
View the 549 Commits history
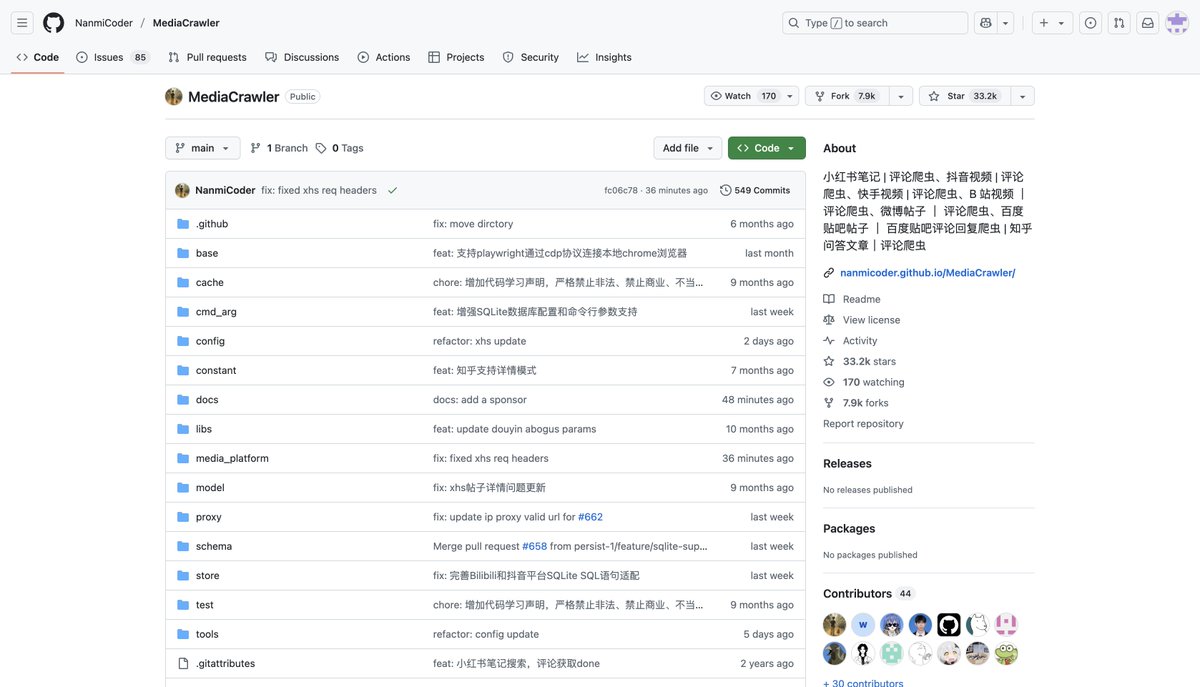[x=755, y=190]
